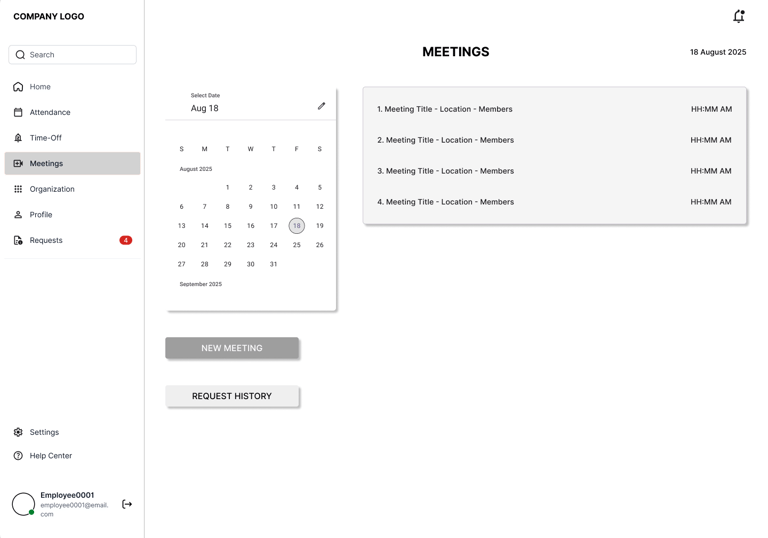Click the pencil edit date icon

(x=321, y=106)
